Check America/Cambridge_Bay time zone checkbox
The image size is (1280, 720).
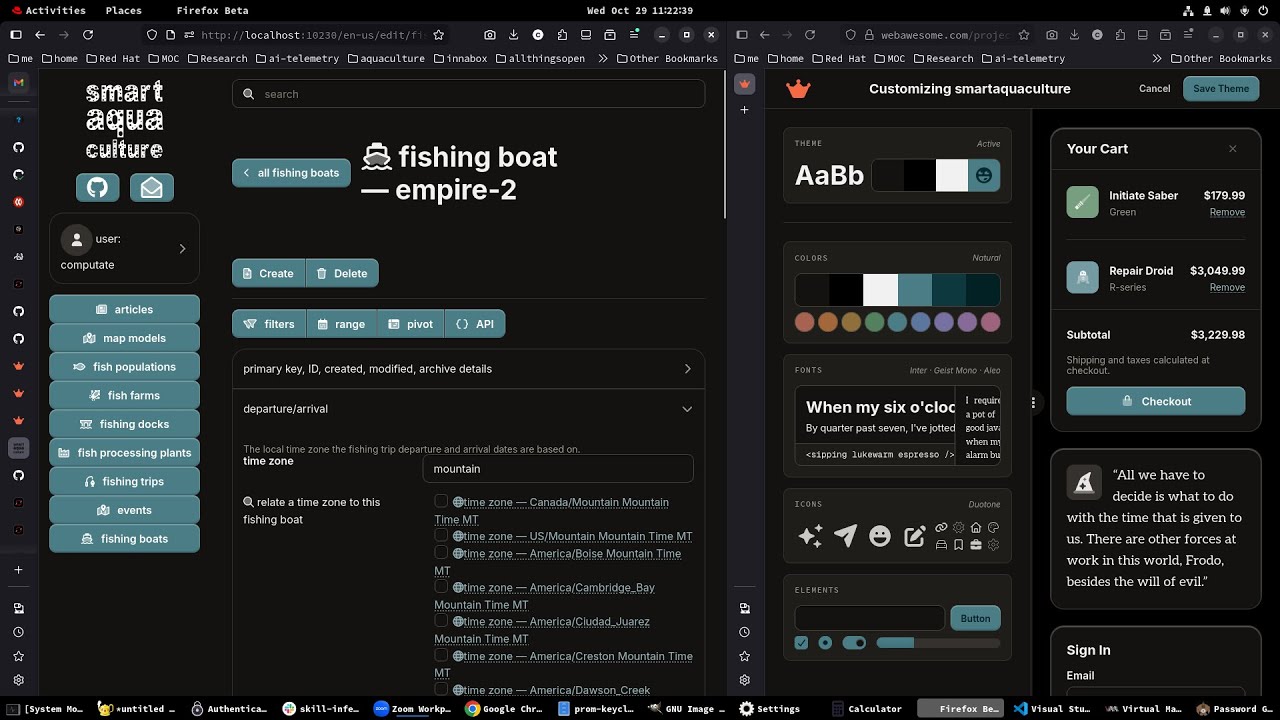point(441,586)
